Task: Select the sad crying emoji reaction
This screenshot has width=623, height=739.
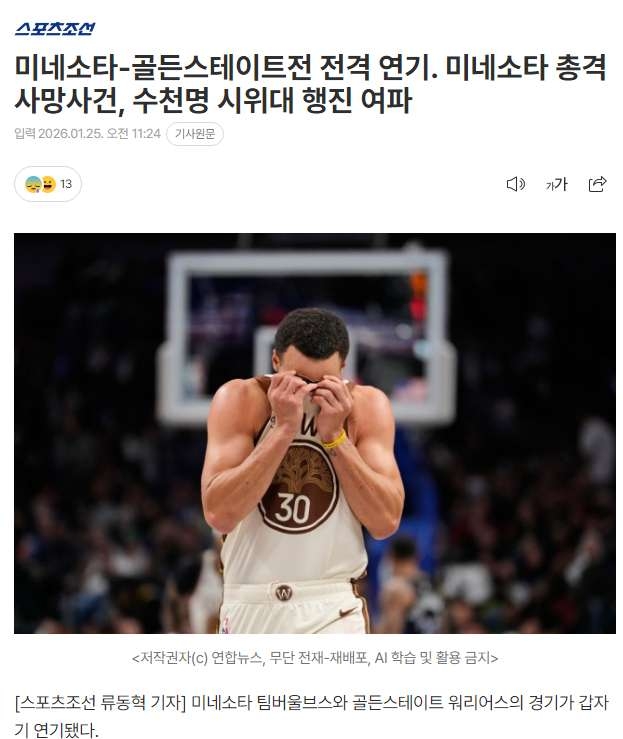Action: pos(33,184)
